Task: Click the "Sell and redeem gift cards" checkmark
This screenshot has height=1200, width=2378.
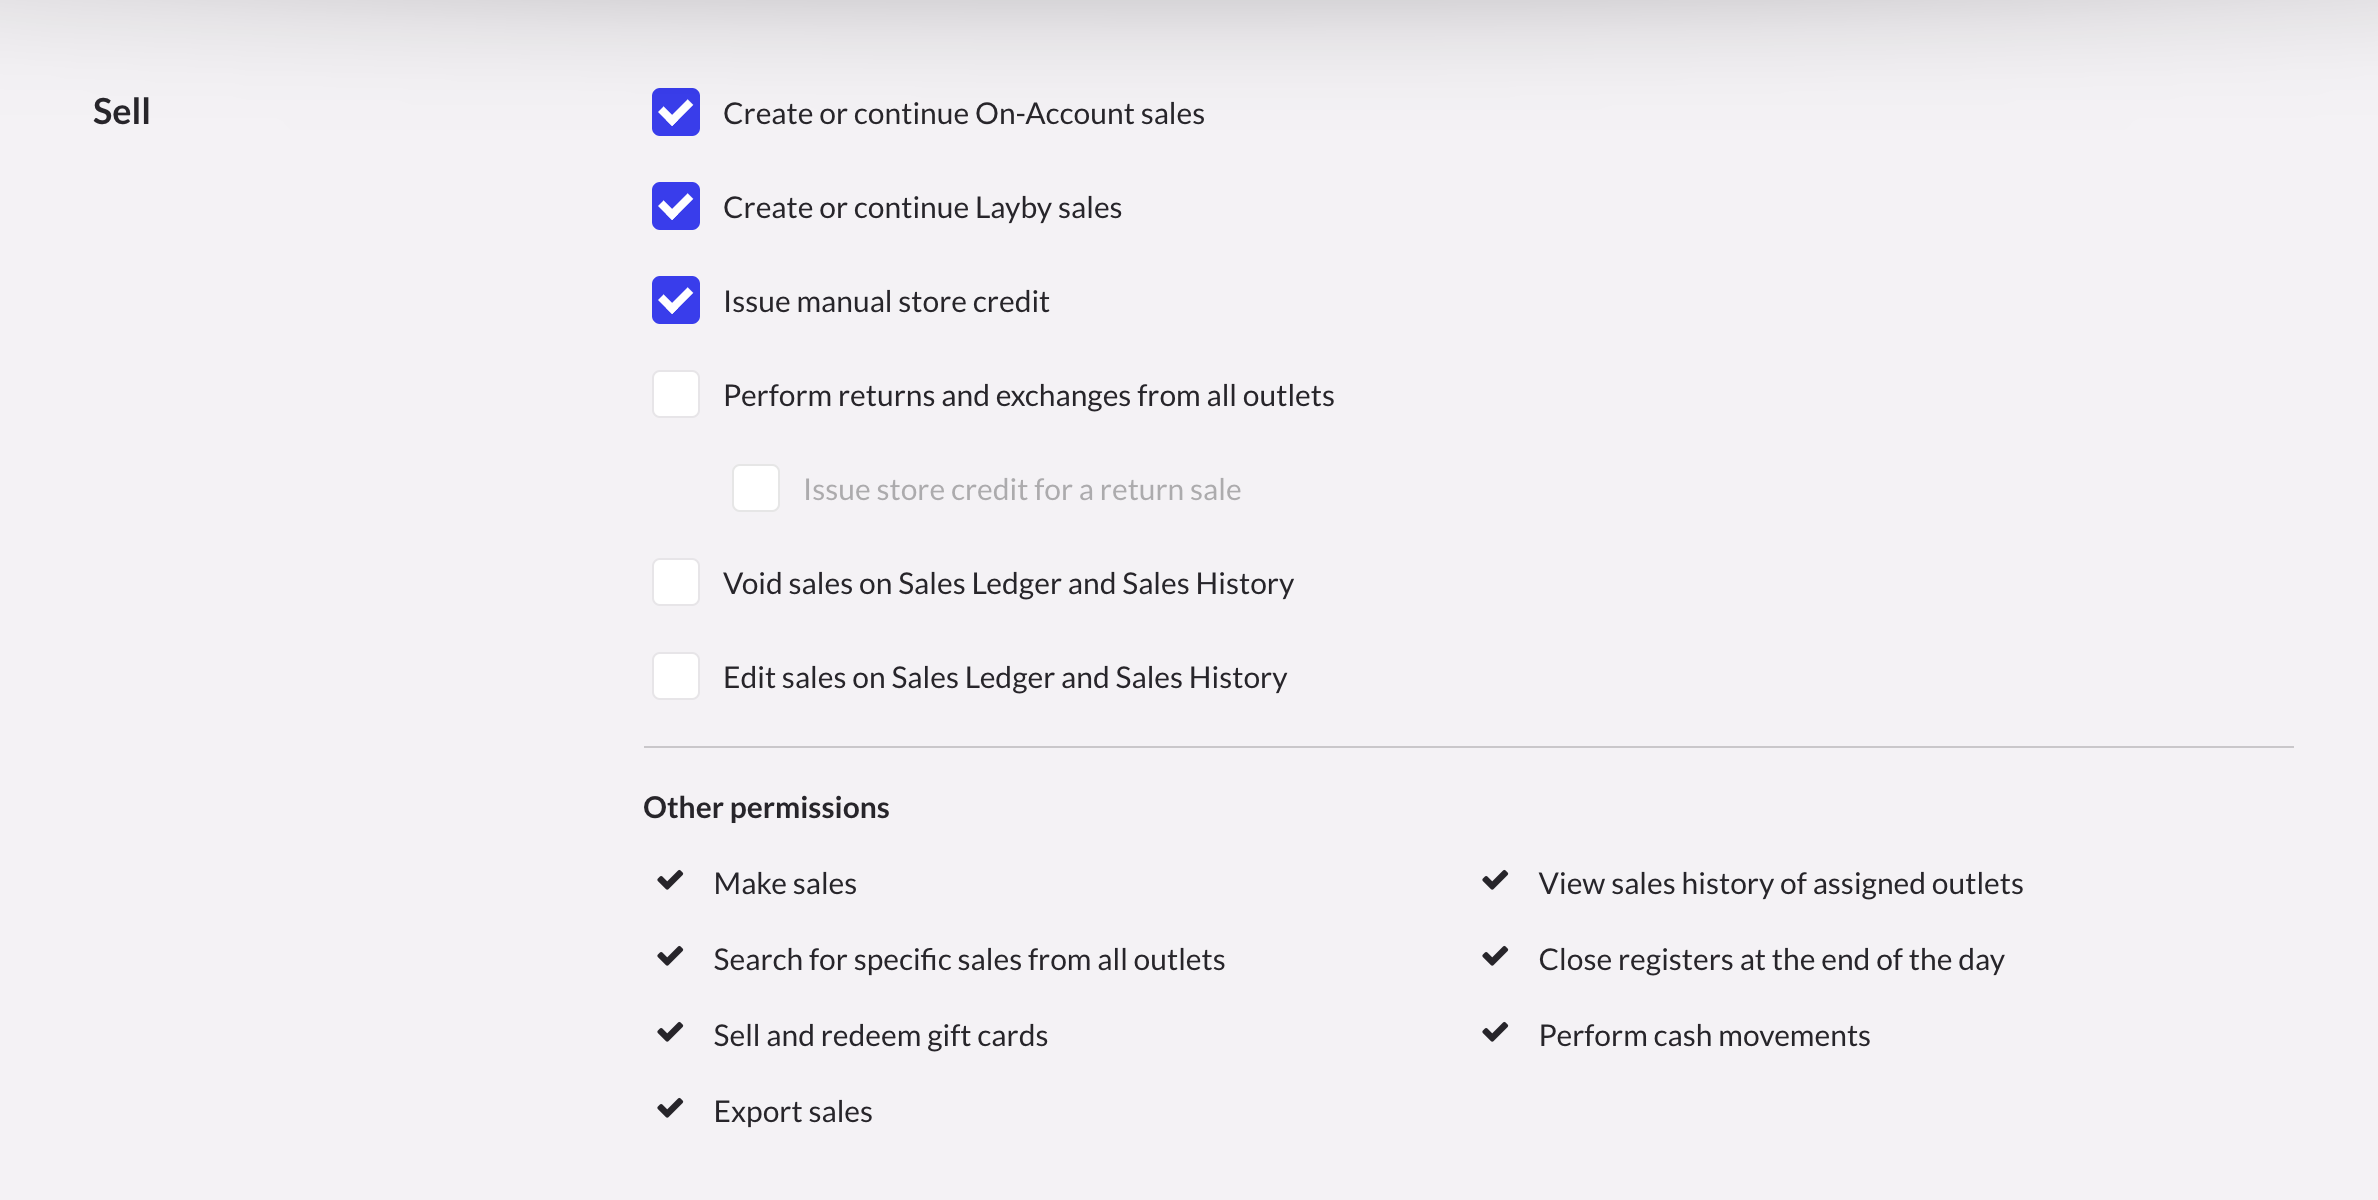Action: click(x=669, y=1033)
